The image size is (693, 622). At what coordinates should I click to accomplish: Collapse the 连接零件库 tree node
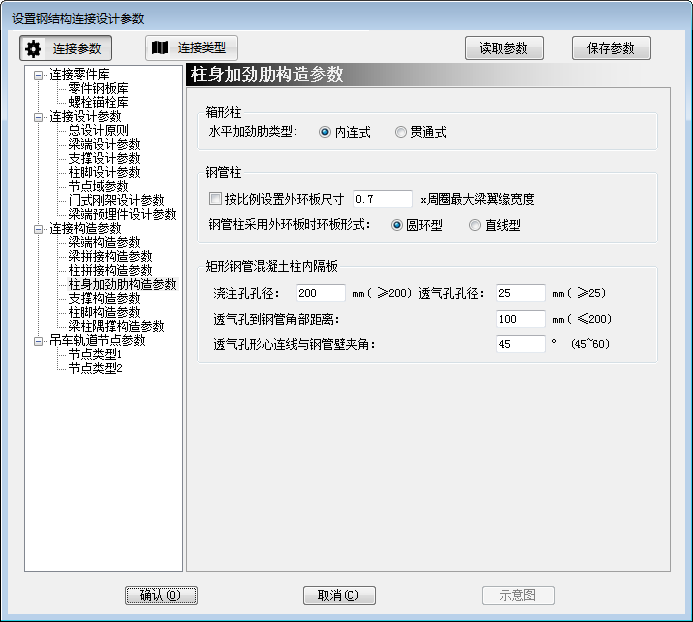38,75
